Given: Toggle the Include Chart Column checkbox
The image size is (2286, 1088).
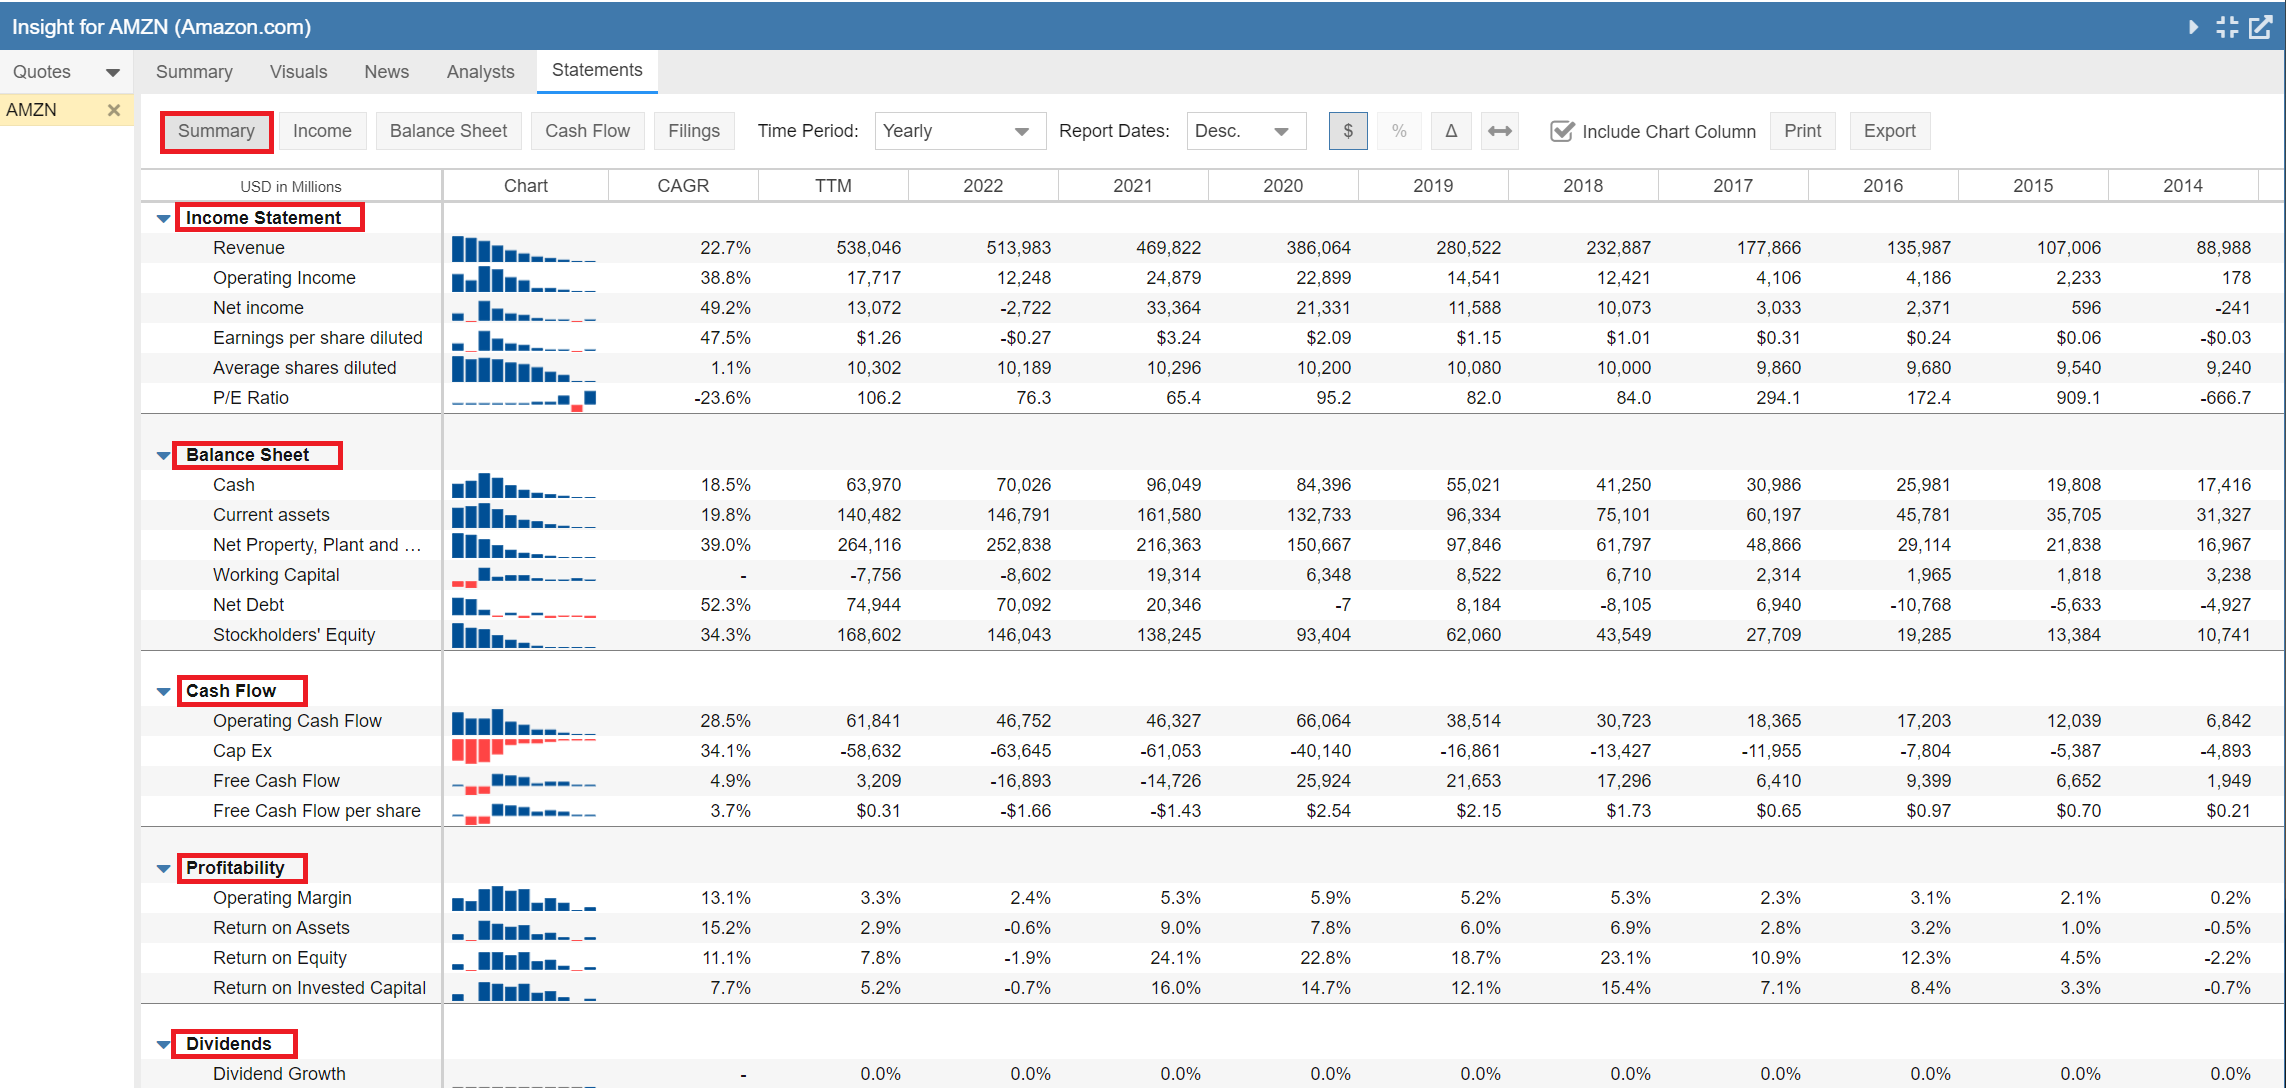Looking at the screenshot, I should point(1561,131).
